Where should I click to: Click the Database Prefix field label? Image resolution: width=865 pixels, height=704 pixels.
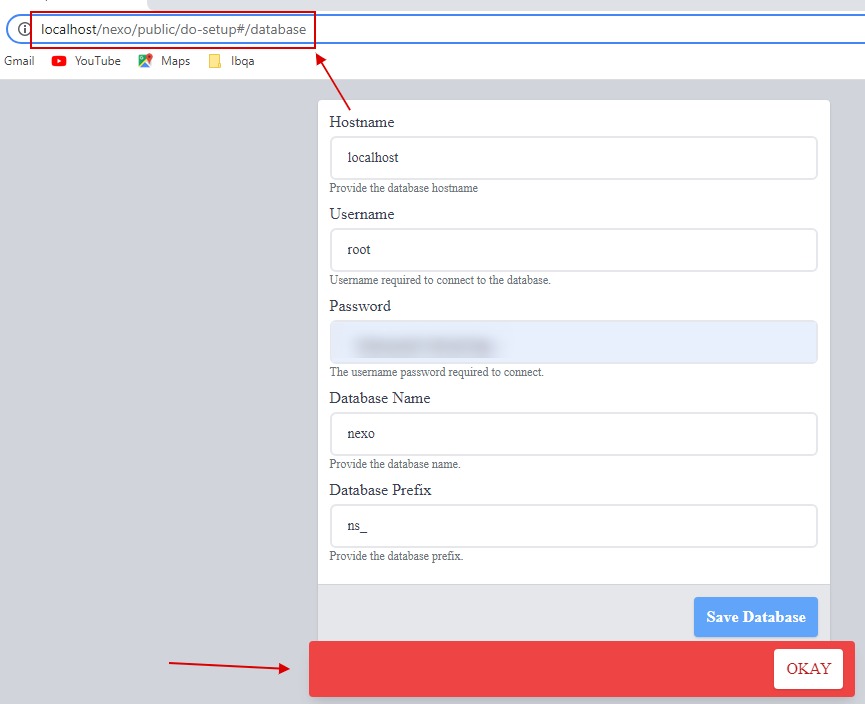(x=380, y=490)
